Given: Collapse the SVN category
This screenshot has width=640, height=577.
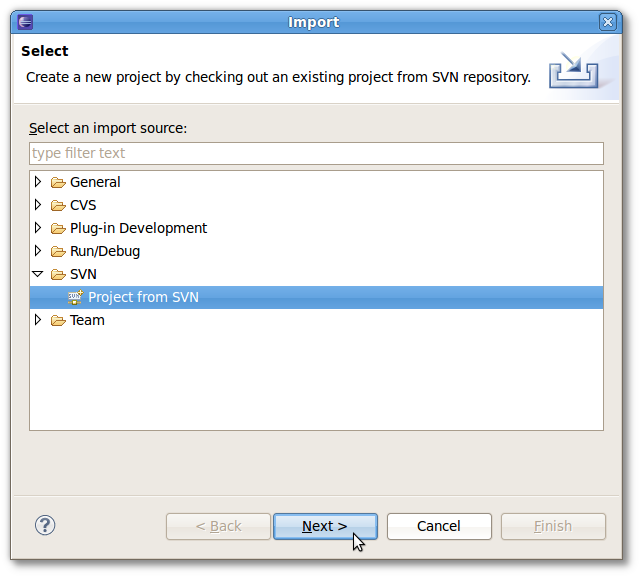Looking at the screenshot, I should 38,274.
